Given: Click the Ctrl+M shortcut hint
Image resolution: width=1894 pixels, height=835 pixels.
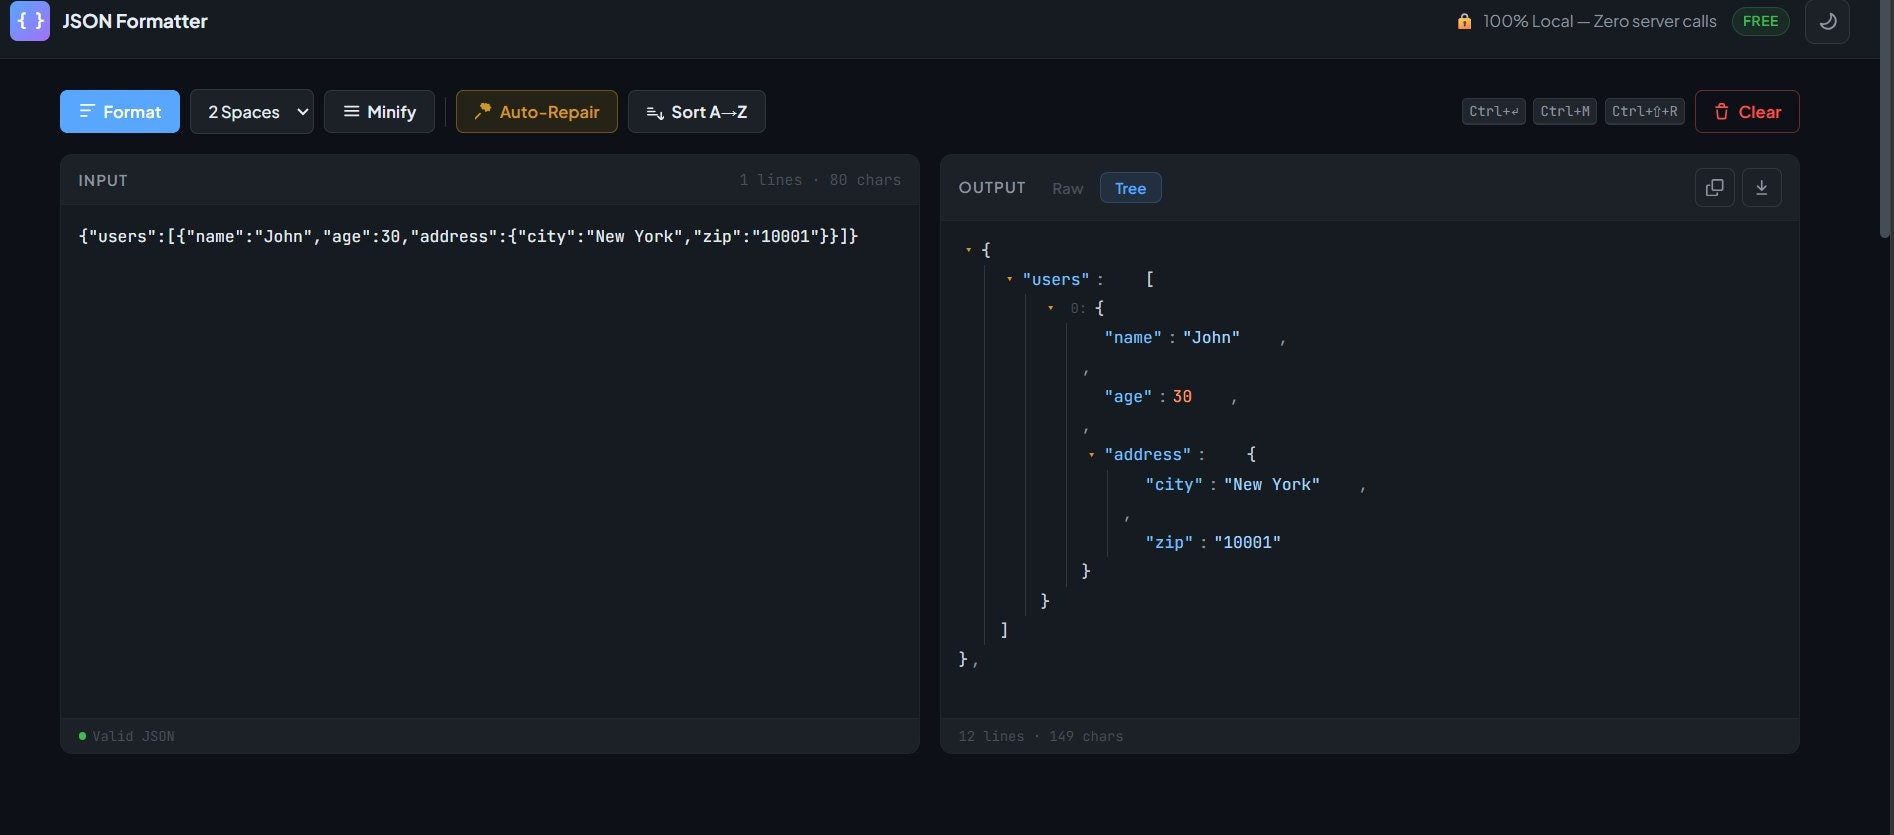Looking at the screenshot, I should click(x=1565, y=112).
